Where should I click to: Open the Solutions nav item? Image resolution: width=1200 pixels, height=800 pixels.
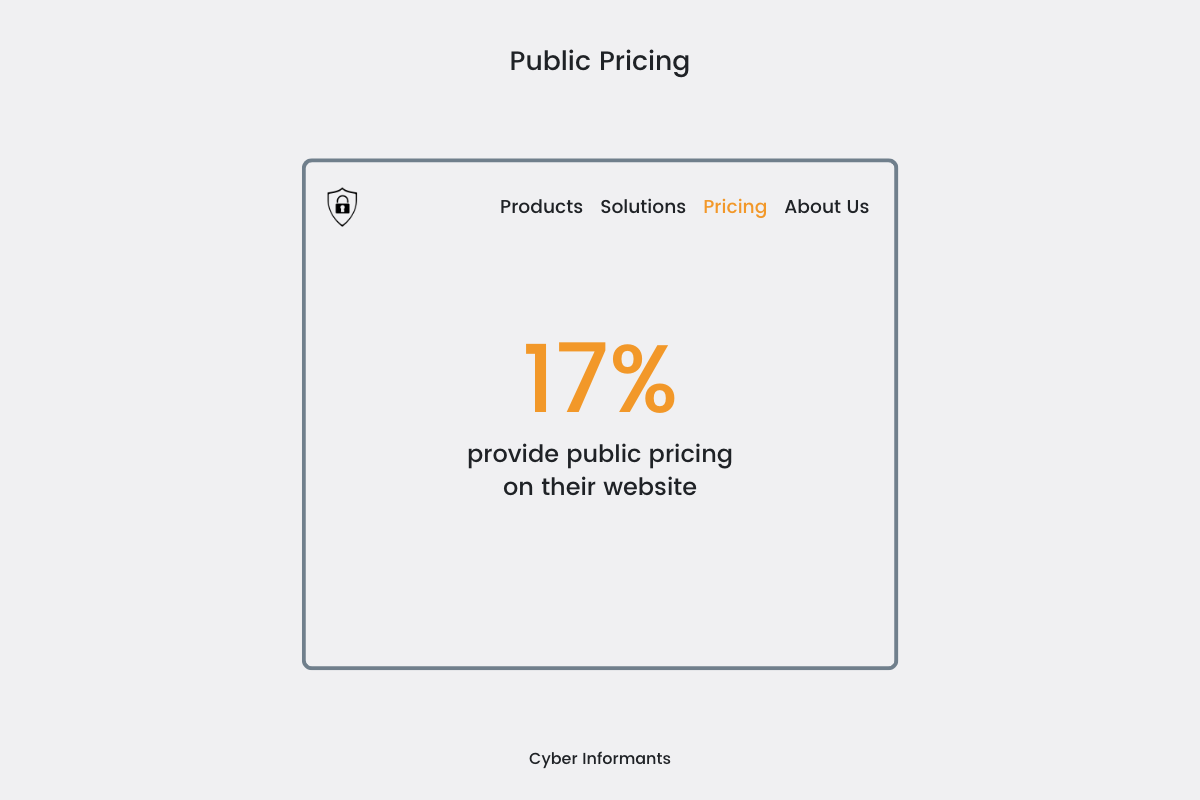[x=643, y=207]
